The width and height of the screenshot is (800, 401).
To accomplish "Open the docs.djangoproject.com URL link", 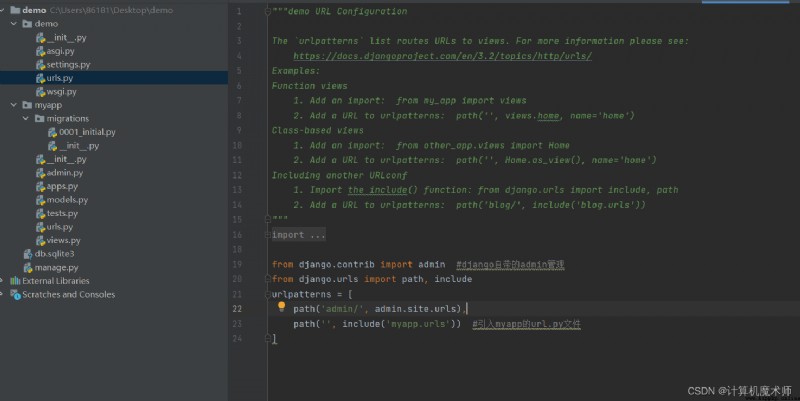I will pos(442,56).
